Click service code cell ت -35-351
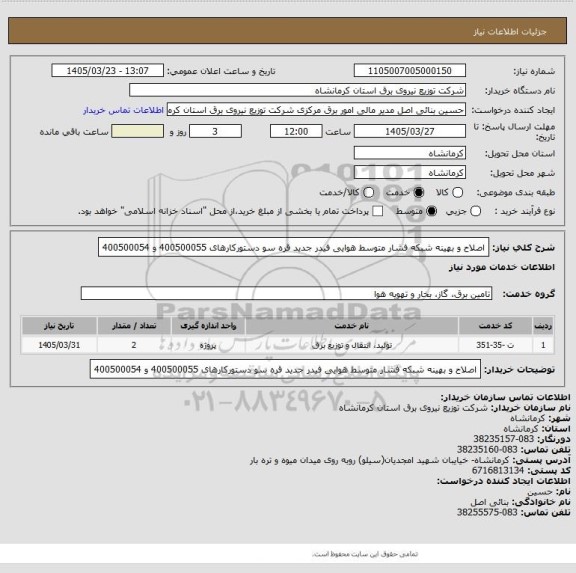 [495, 345]
